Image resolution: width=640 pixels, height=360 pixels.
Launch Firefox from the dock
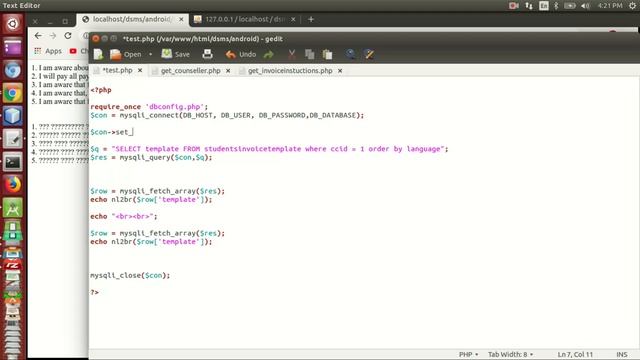coord(13,185)
